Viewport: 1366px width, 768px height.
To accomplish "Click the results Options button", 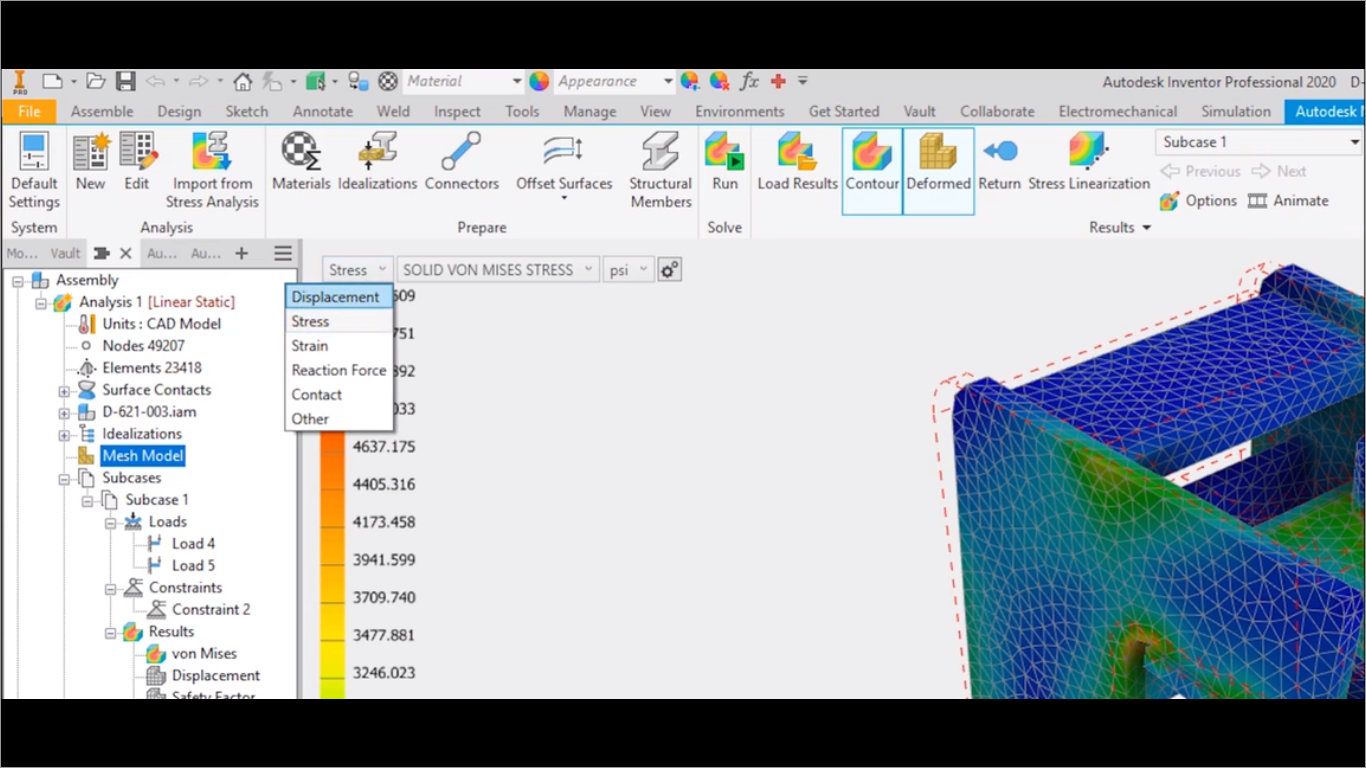I will click(1199, 201).
